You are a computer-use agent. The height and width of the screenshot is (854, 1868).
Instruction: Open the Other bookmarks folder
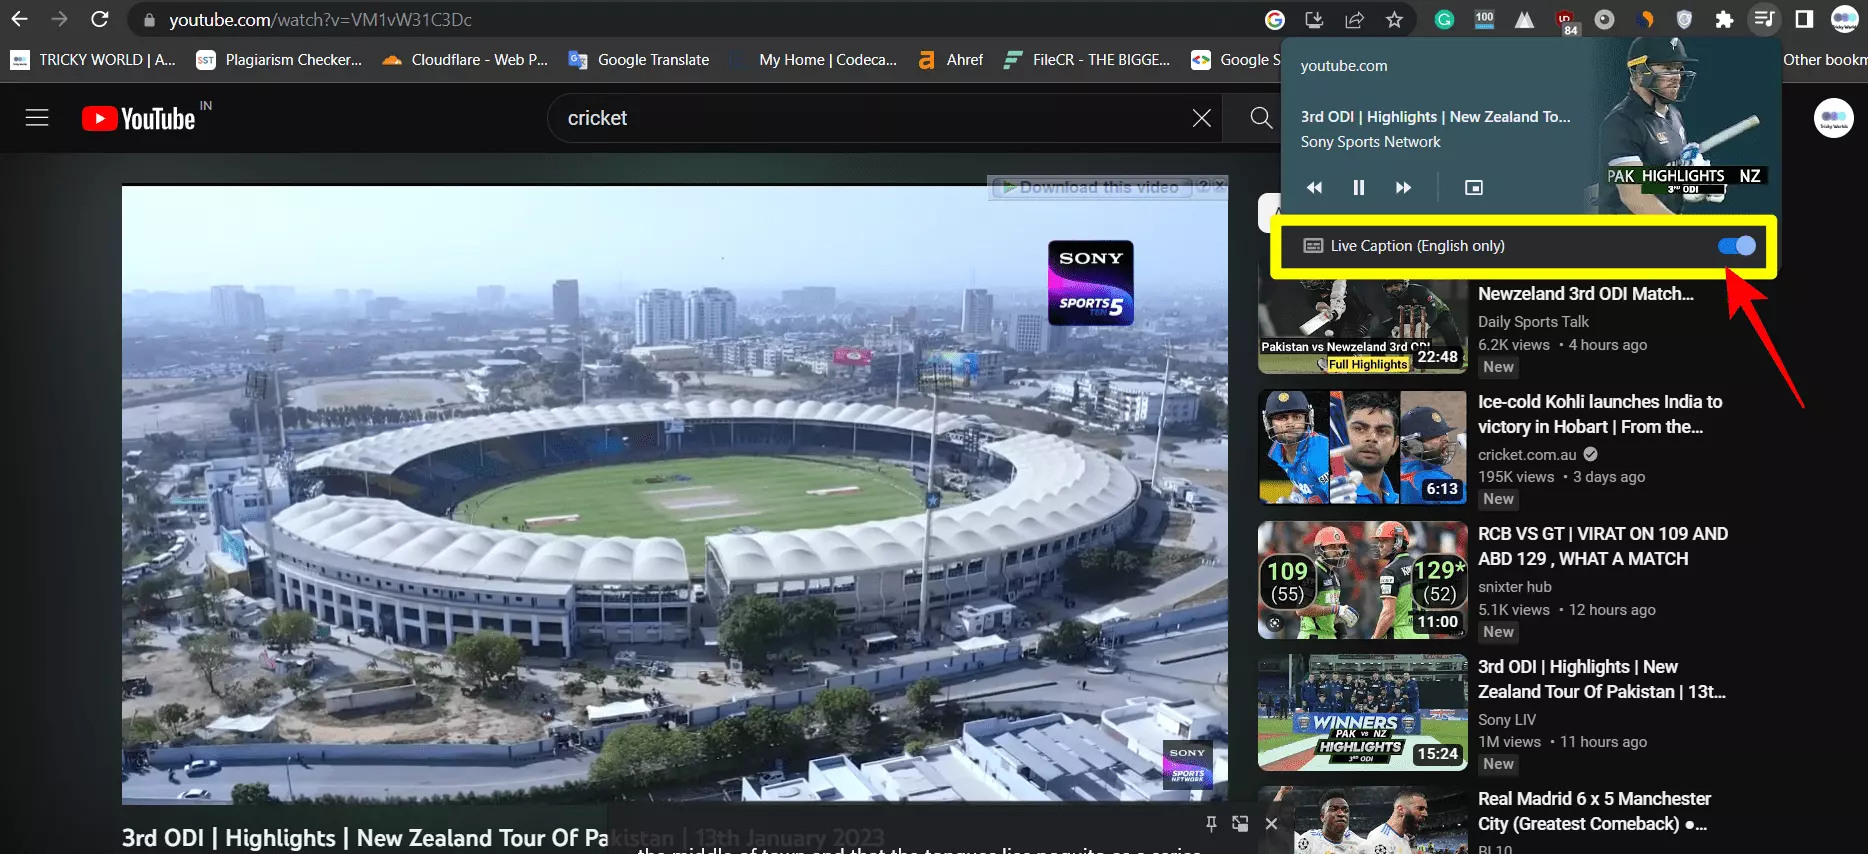coord(1824,60)
